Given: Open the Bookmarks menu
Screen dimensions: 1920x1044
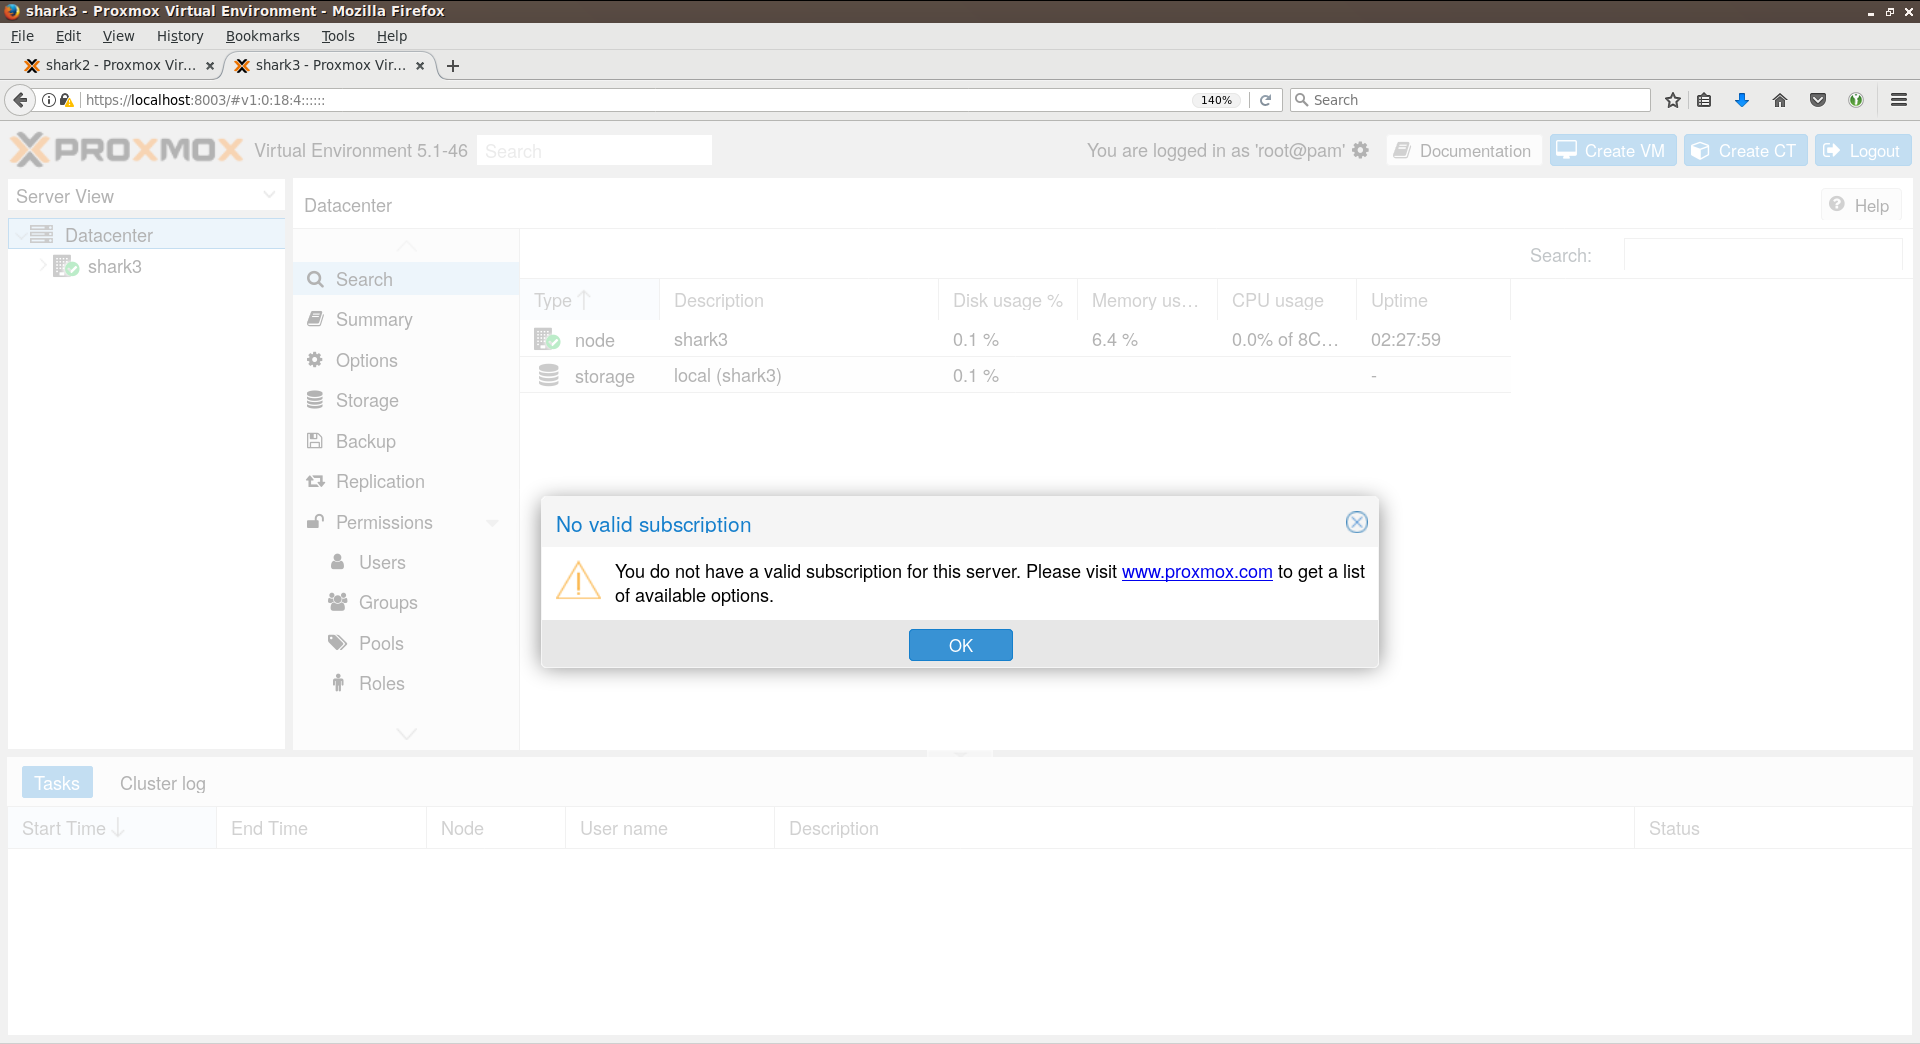Looking at the screenshot, I should pyautogui.click(x=263, y=36).
